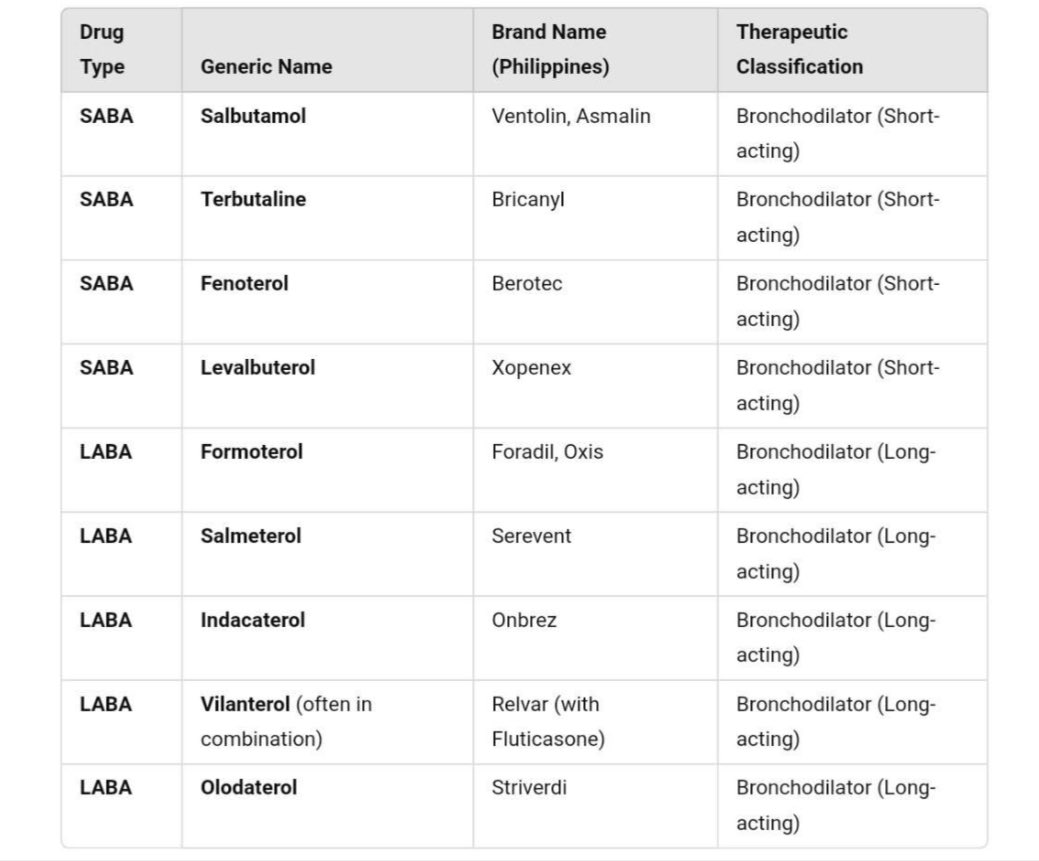Click the Xopenex brand name
Viewport: 1039px width, 861px height.
(531, 368)
